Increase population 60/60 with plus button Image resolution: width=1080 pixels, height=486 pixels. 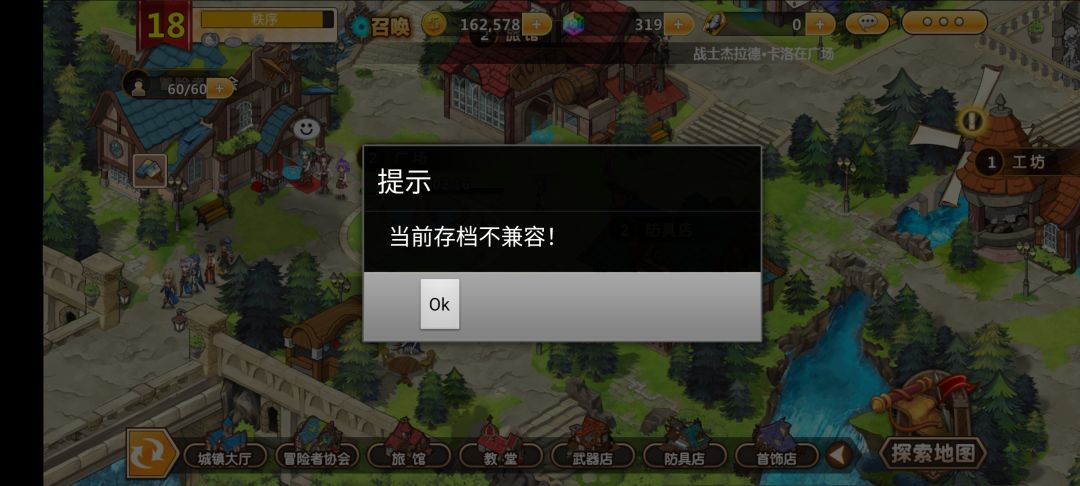220,88
